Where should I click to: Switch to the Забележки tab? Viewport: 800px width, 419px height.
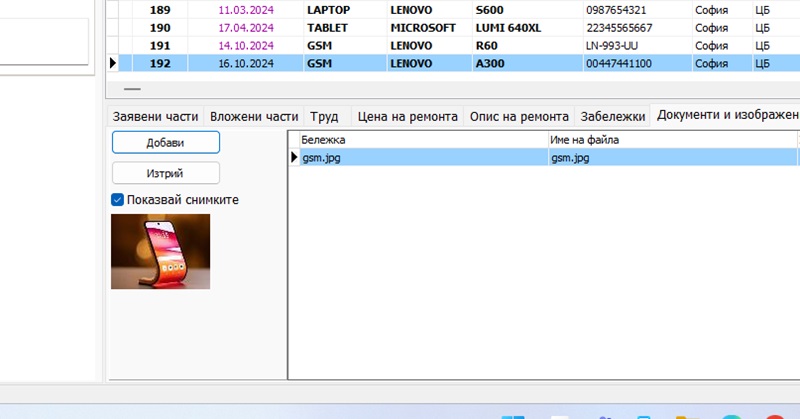[612, 116]
